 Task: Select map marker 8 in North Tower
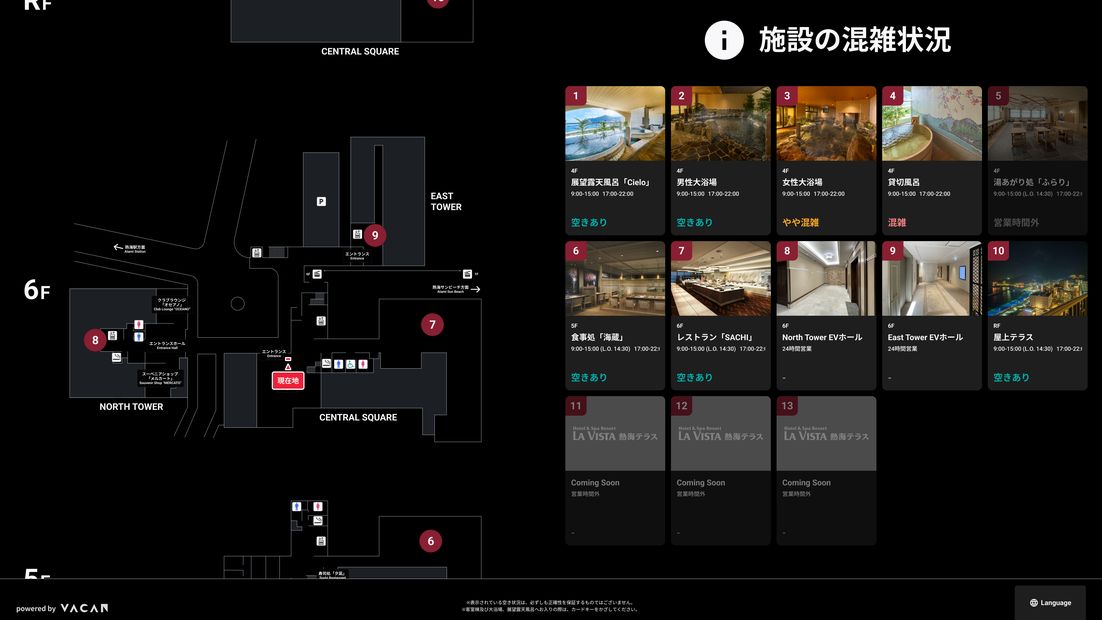point(95,340)
